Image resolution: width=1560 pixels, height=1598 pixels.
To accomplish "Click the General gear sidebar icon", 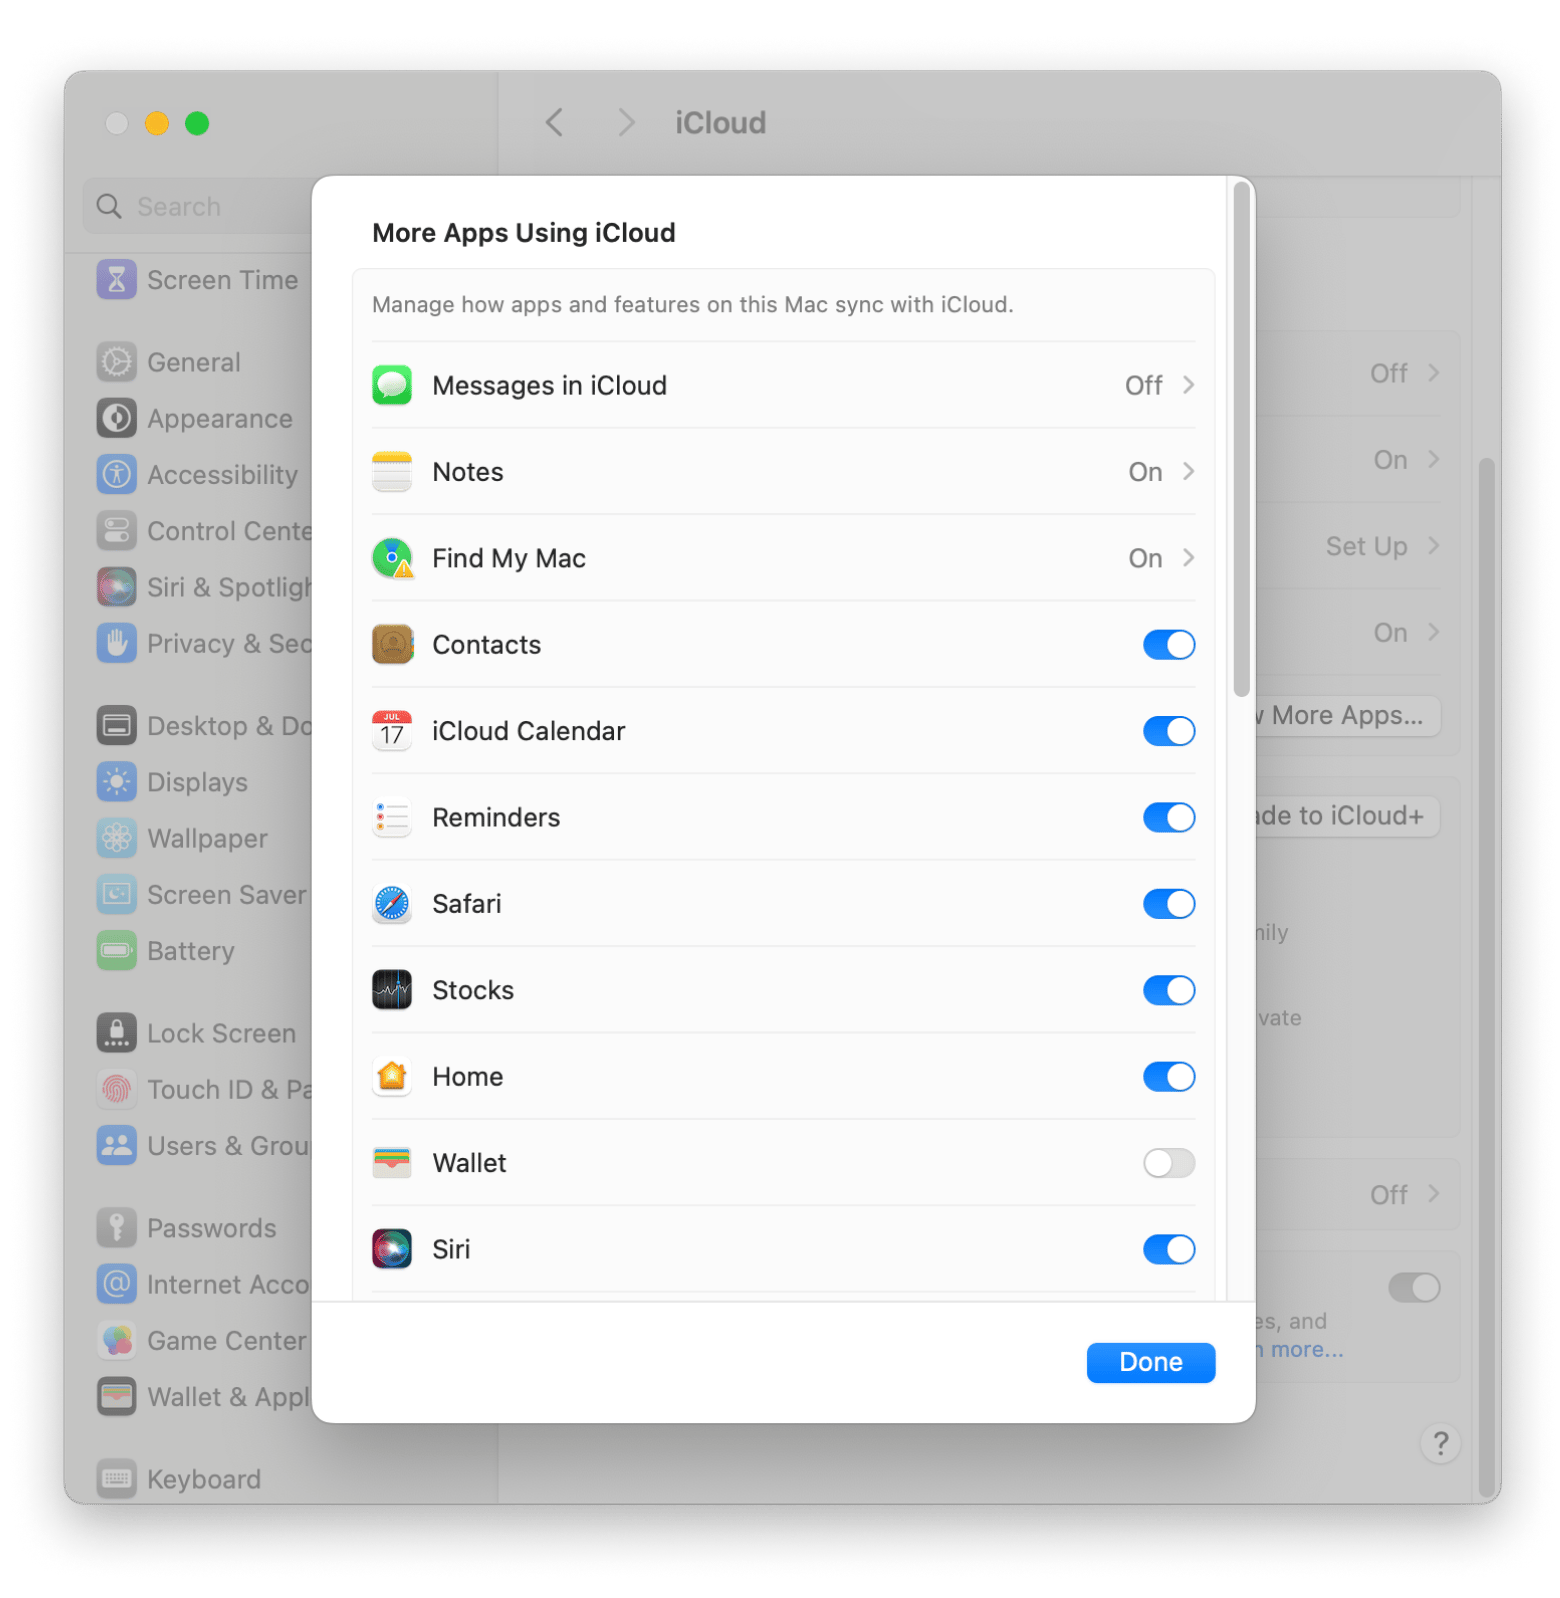I will point(116,362).
